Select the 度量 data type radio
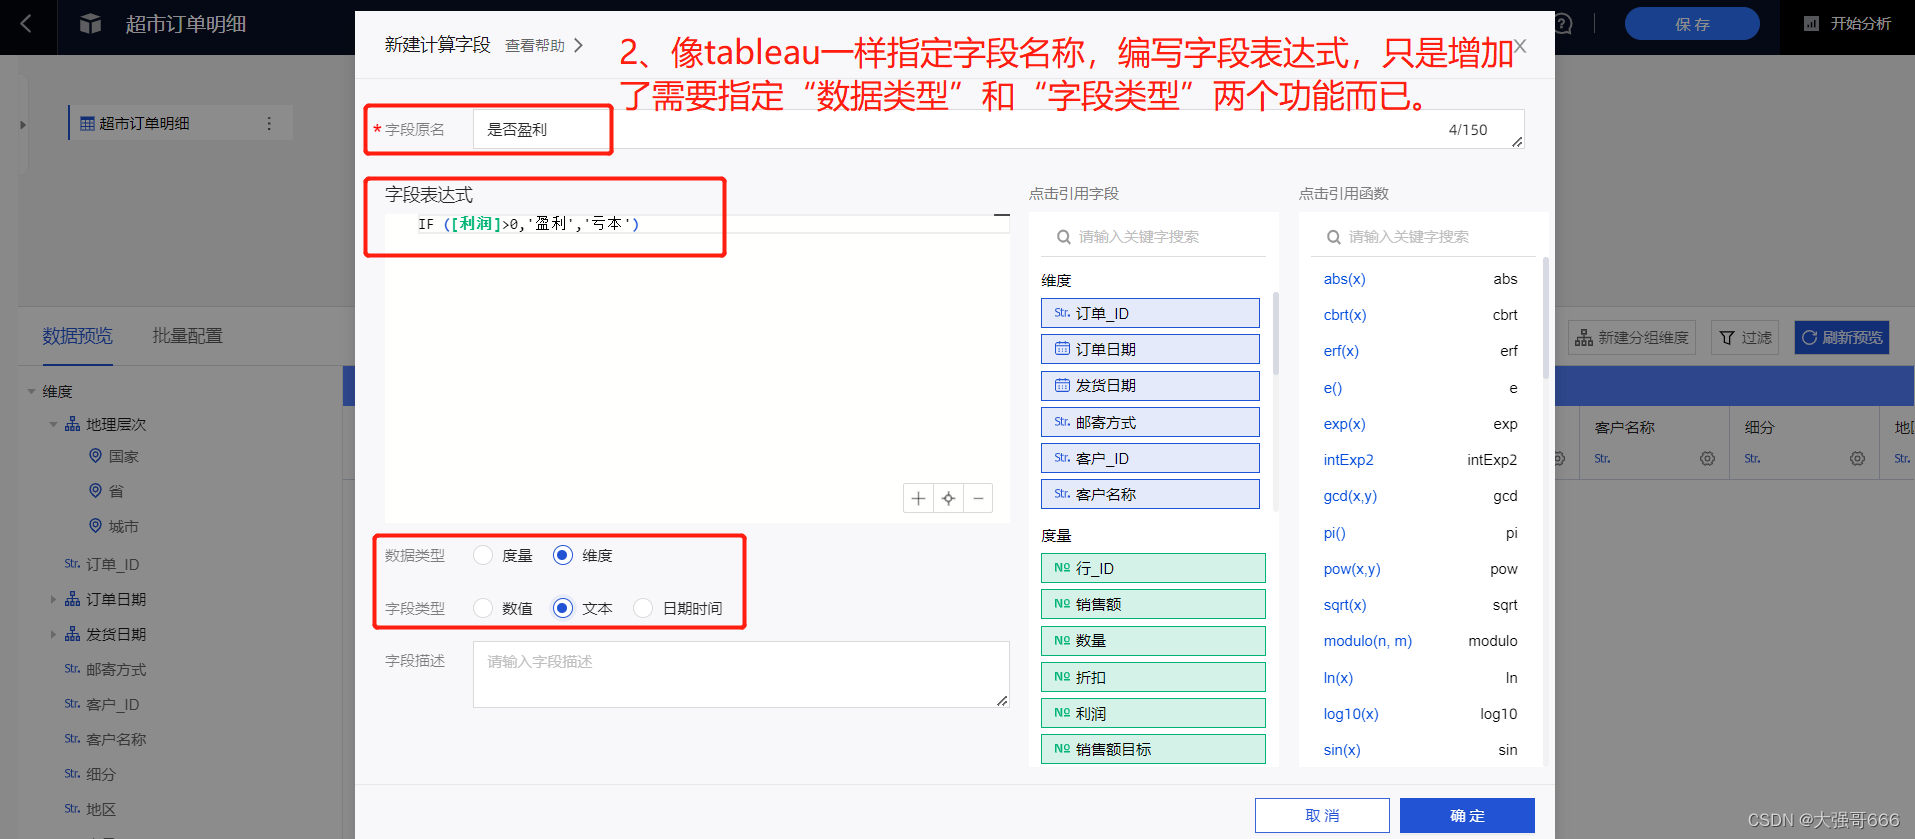 tap(483, 555)
